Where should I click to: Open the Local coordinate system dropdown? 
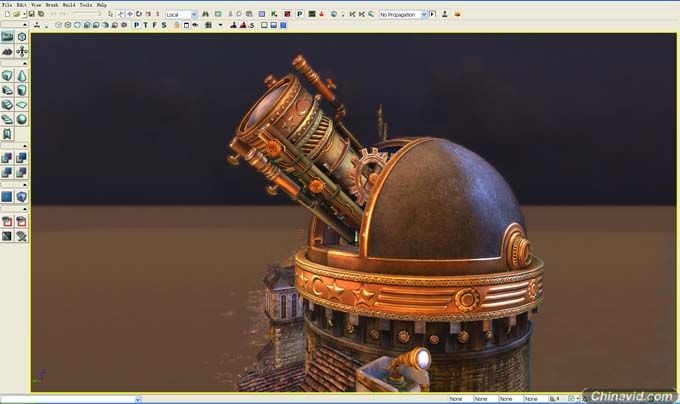(181, 15)
